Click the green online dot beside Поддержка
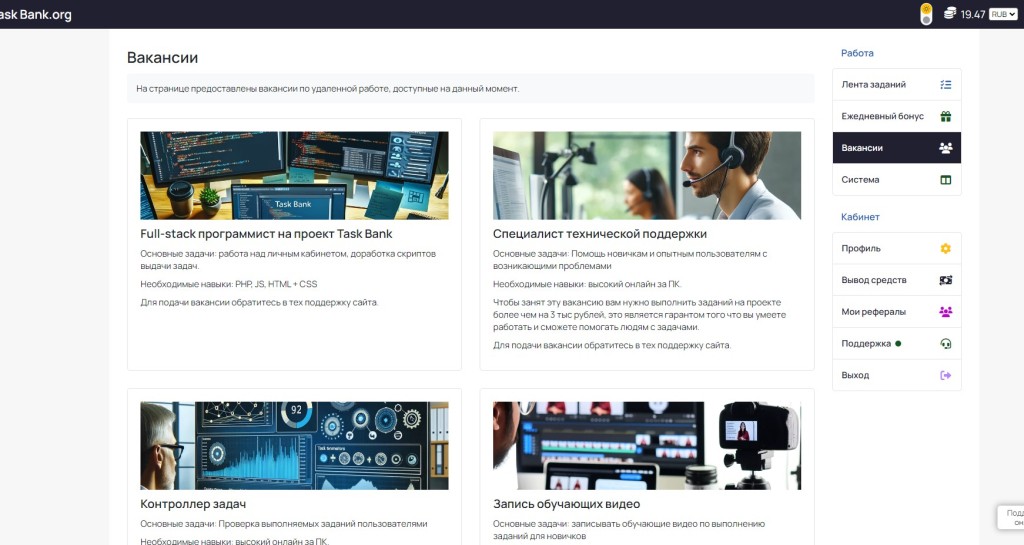Image resolution: width=1024 pixels, height=545 pixels. [x=898, y=343]
